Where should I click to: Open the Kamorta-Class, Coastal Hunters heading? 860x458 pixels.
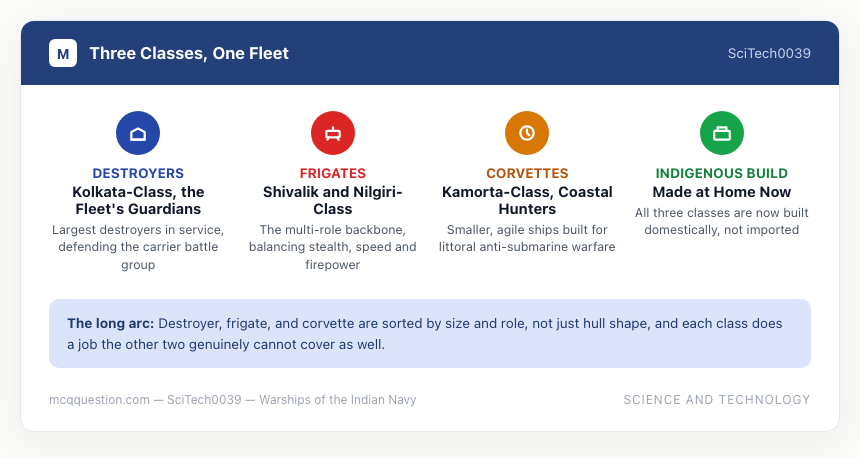[x=527, y=200]
